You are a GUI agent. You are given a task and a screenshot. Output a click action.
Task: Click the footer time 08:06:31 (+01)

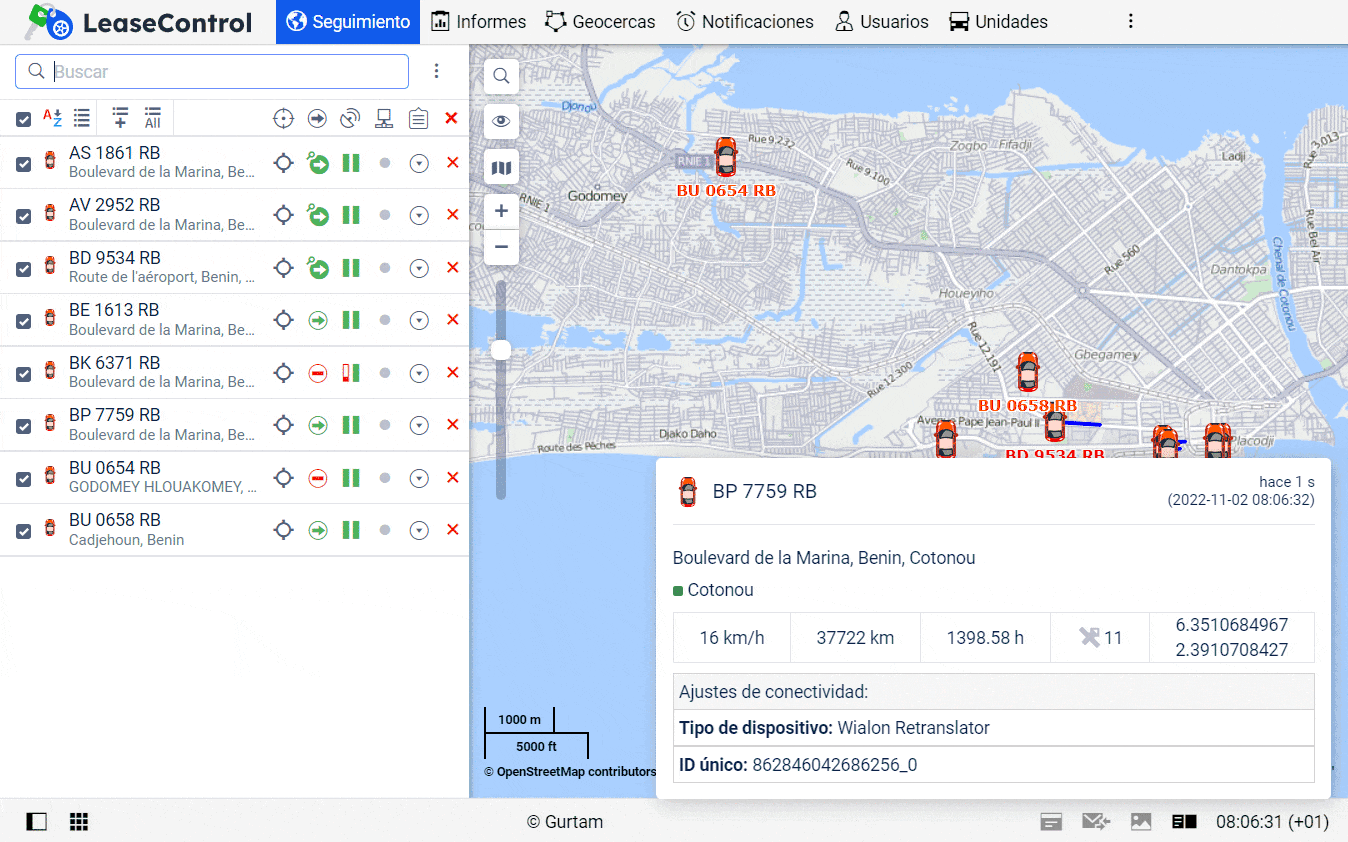click(x=1272, y=822)
